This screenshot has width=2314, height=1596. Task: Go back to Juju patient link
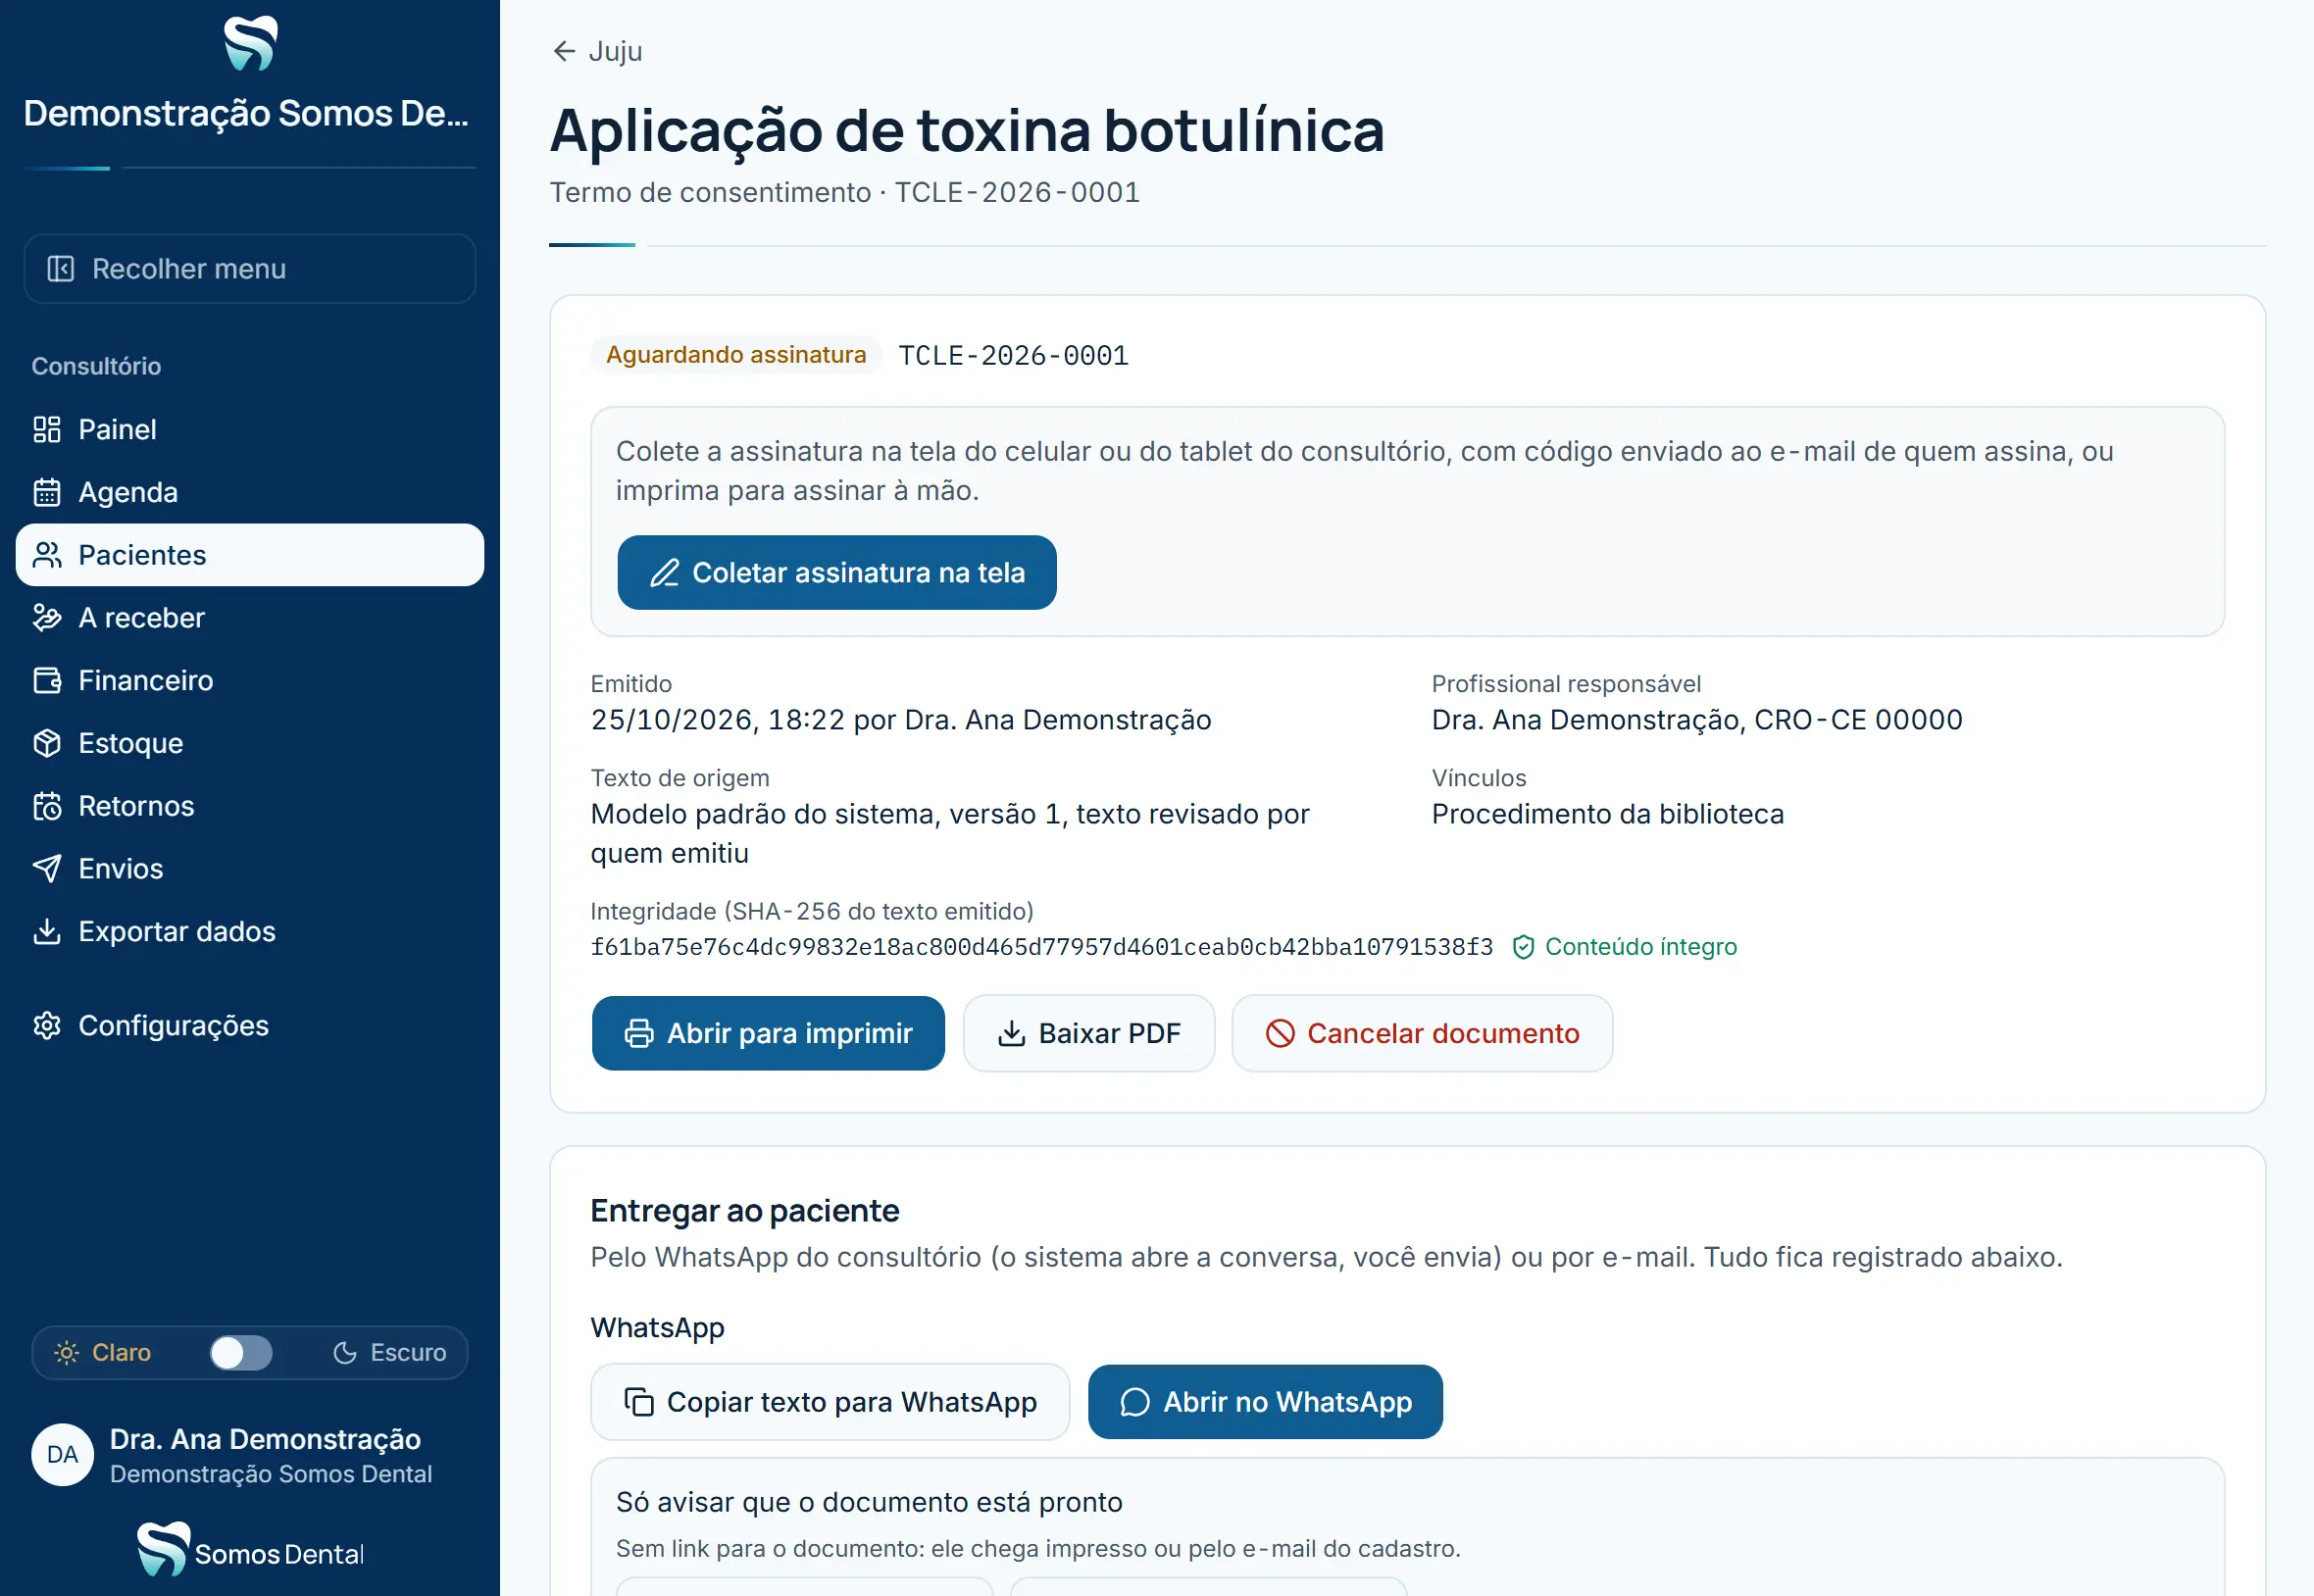597,51
